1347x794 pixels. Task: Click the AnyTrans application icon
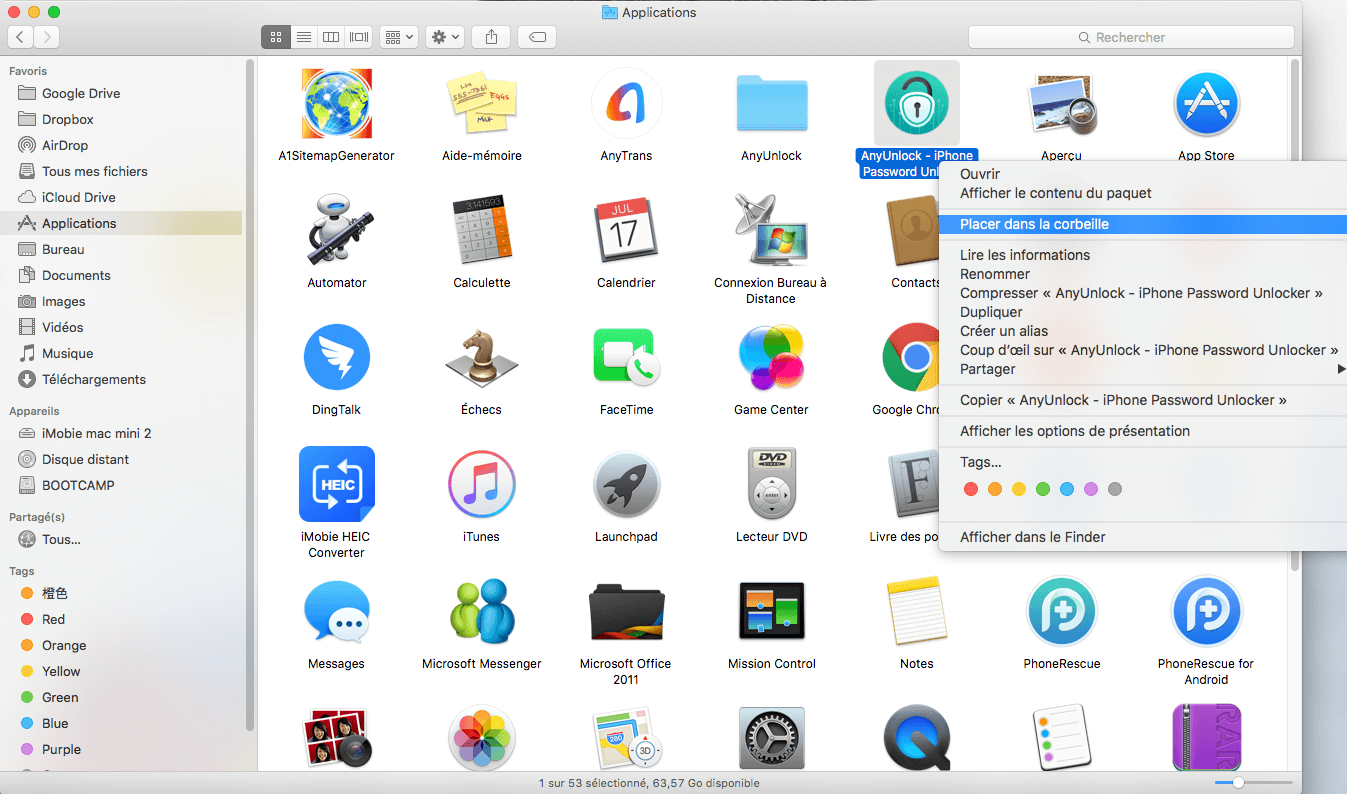pyautogui.click(x=626, y=104)
